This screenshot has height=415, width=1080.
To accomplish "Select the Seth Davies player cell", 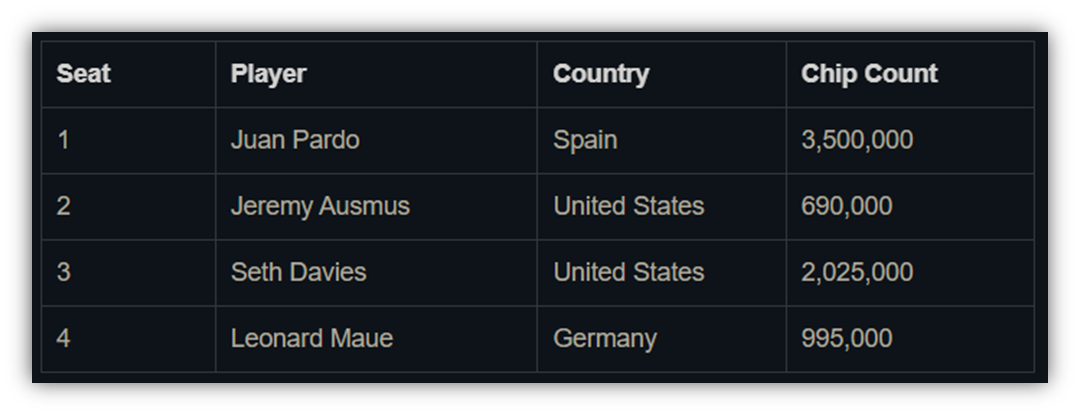I will pyautogui.click(x=376, y=273).
